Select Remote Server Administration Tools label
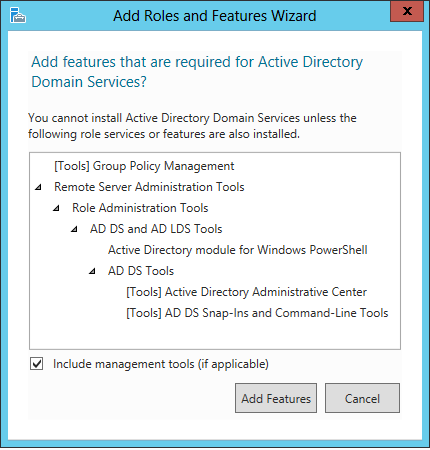The image size is (430, 450). click(149, 187)
